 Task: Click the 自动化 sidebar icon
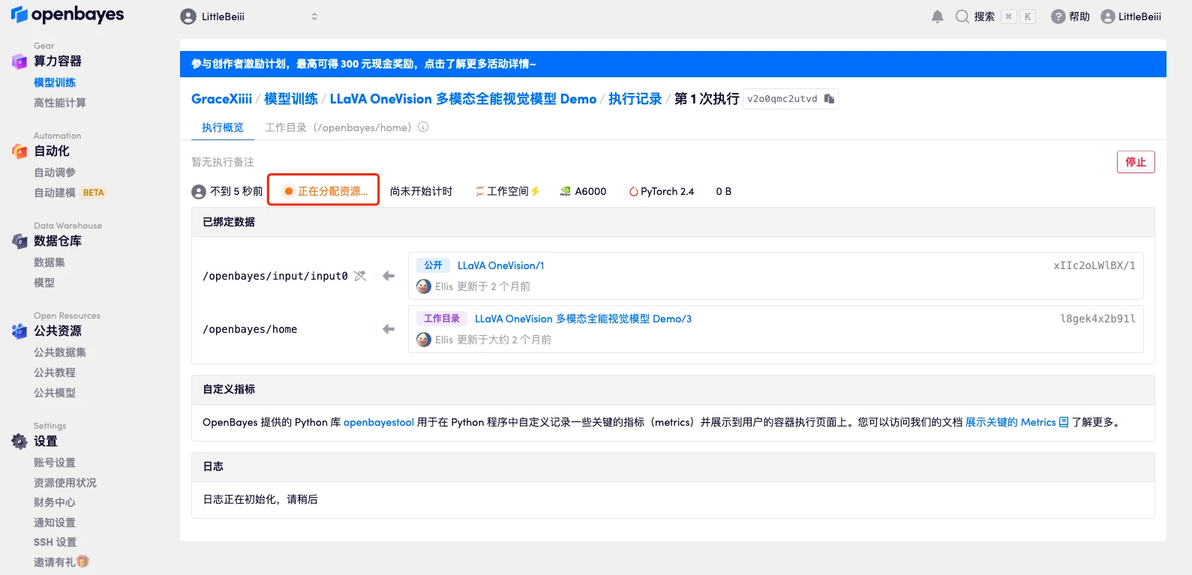[19, 151]
